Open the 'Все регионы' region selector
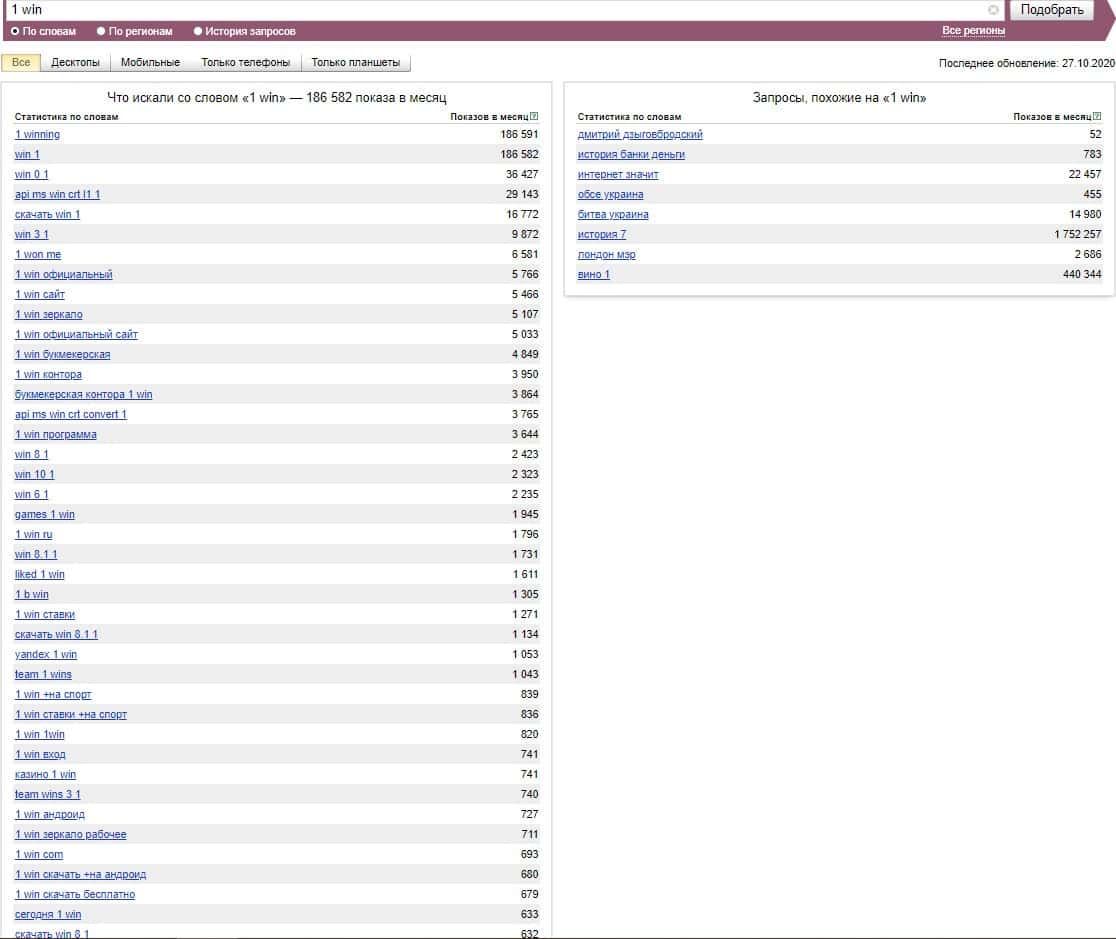This screenshot has width=1116, height=939. click(973, 31)
